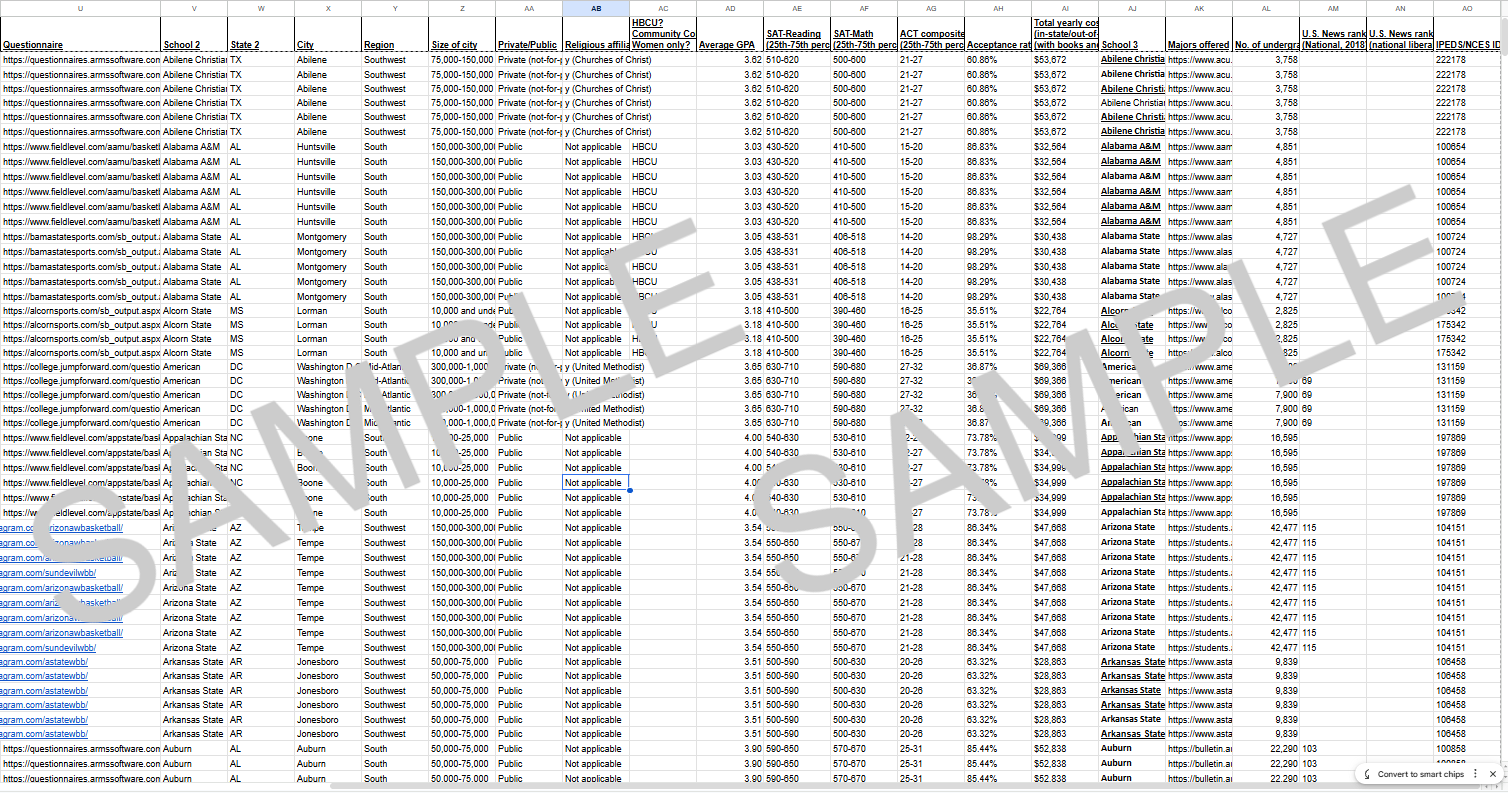
Task: Click the Acceptance rate header cell
Action: click(998, 45)
